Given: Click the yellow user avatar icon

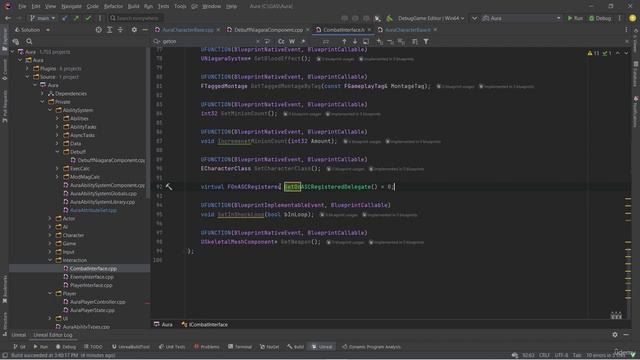Looking at the screenshot, I should click(x=632, y=18).
